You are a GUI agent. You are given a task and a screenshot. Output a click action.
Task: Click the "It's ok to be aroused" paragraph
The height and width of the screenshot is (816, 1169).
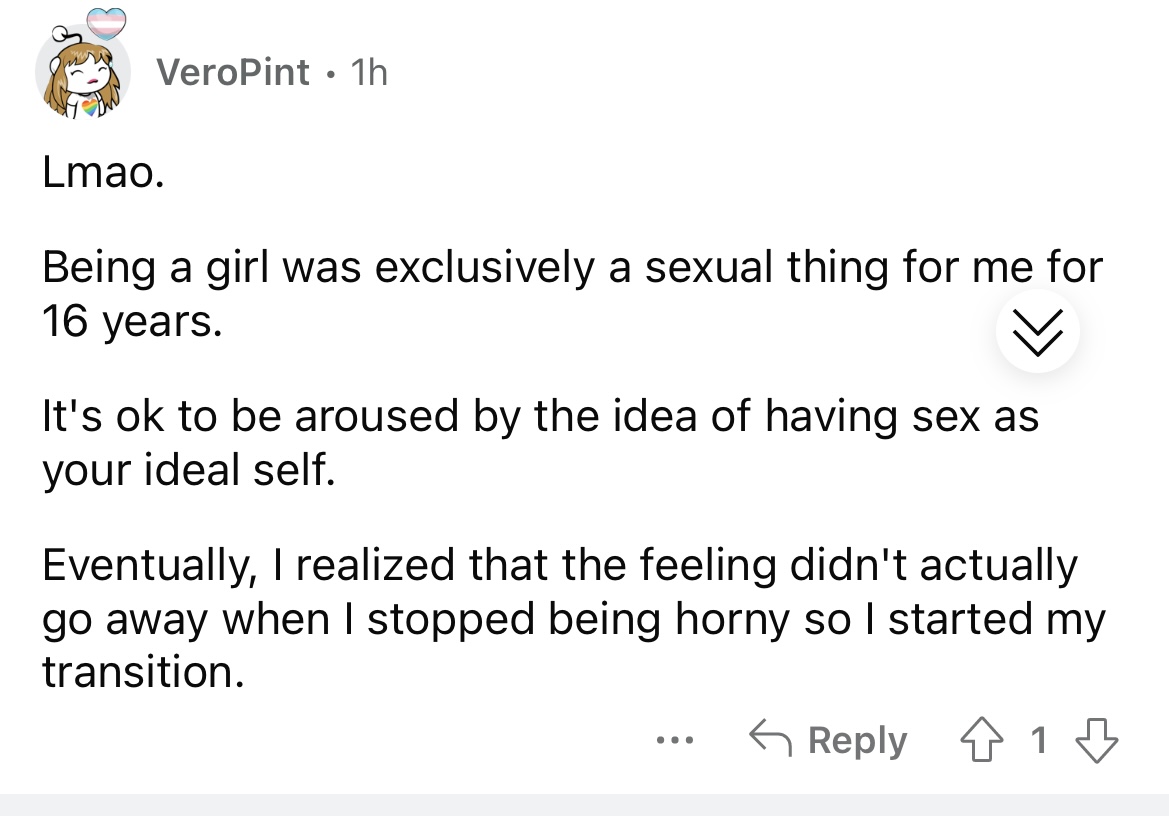540,416
